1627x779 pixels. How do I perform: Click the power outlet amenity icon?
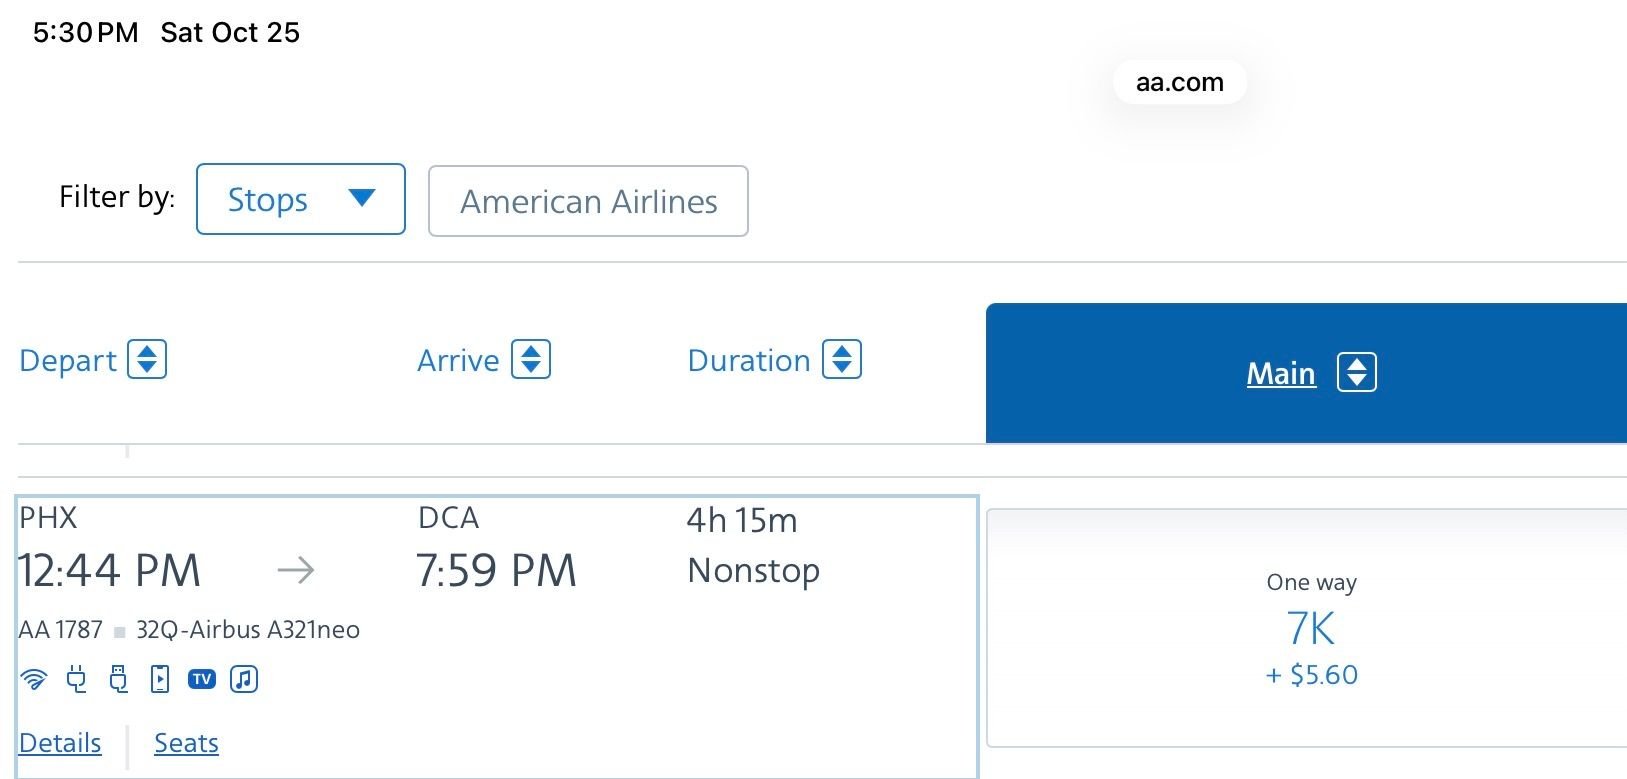coord(76,680)
